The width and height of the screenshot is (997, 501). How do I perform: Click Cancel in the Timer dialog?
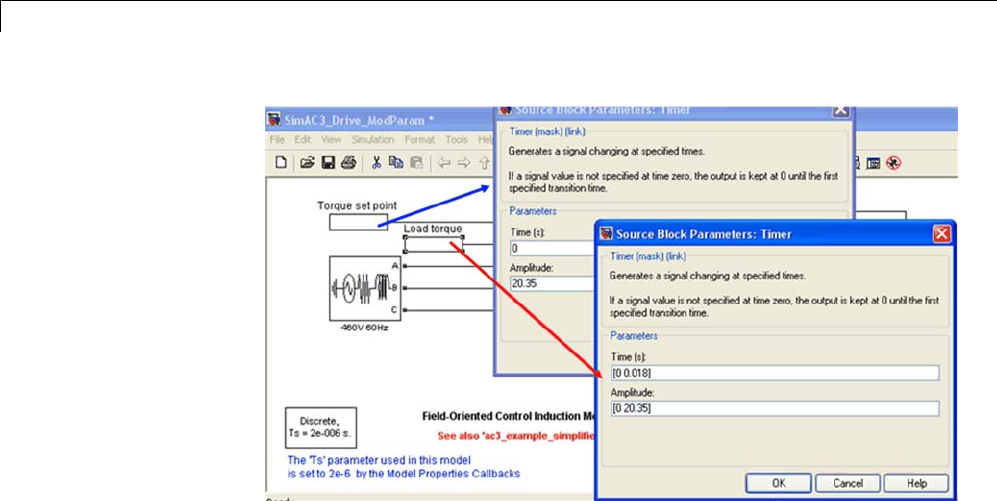point(848,483)
